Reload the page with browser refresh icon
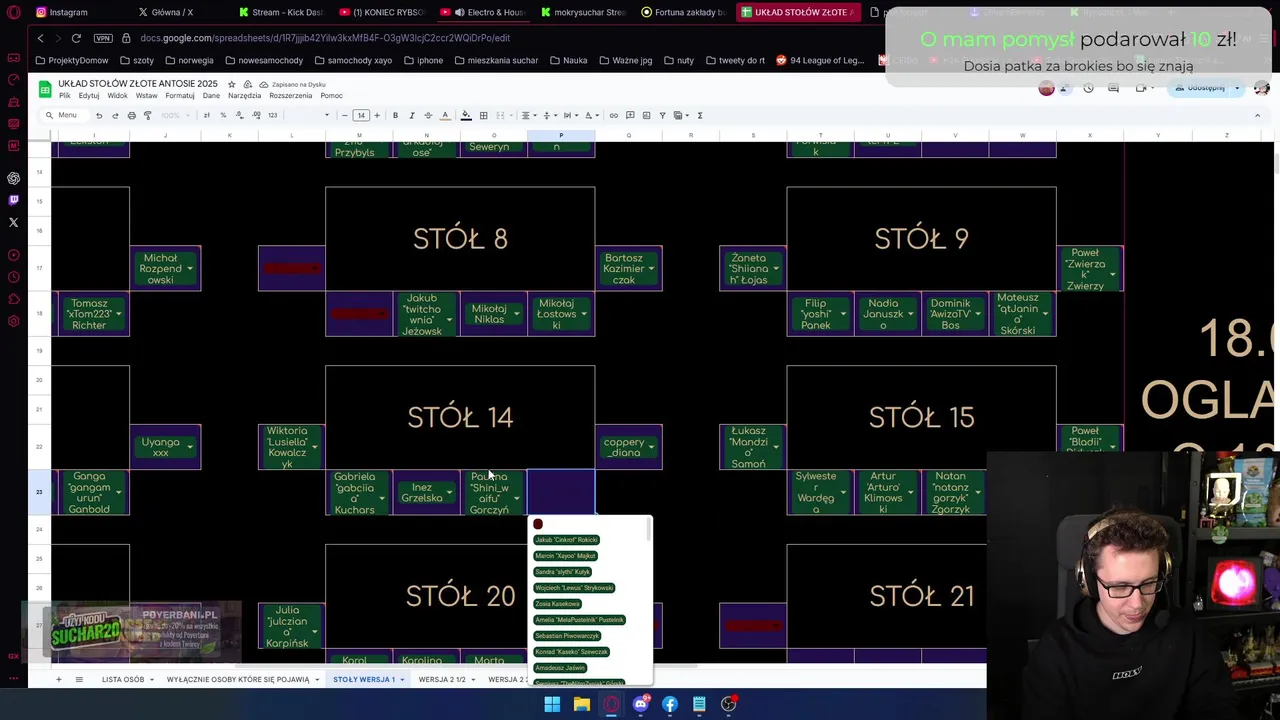This screenshot has width=1280, height=720. click(76, 38)
